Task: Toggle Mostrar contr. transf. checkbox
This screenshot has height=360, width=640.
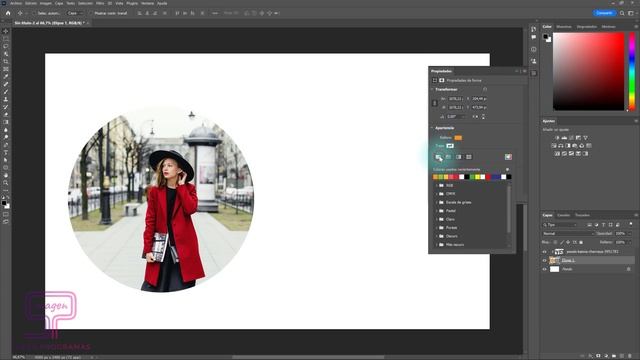Action: [91, 13]
